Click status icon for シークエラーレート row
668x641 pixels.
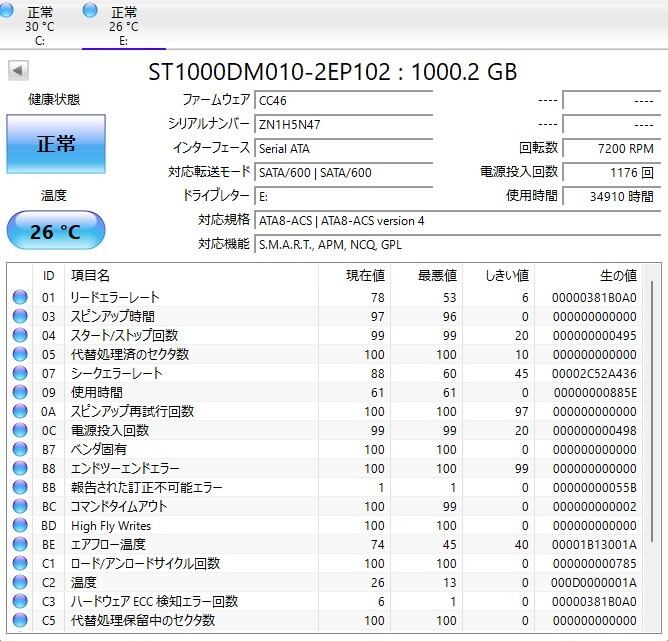coord(20,374)
